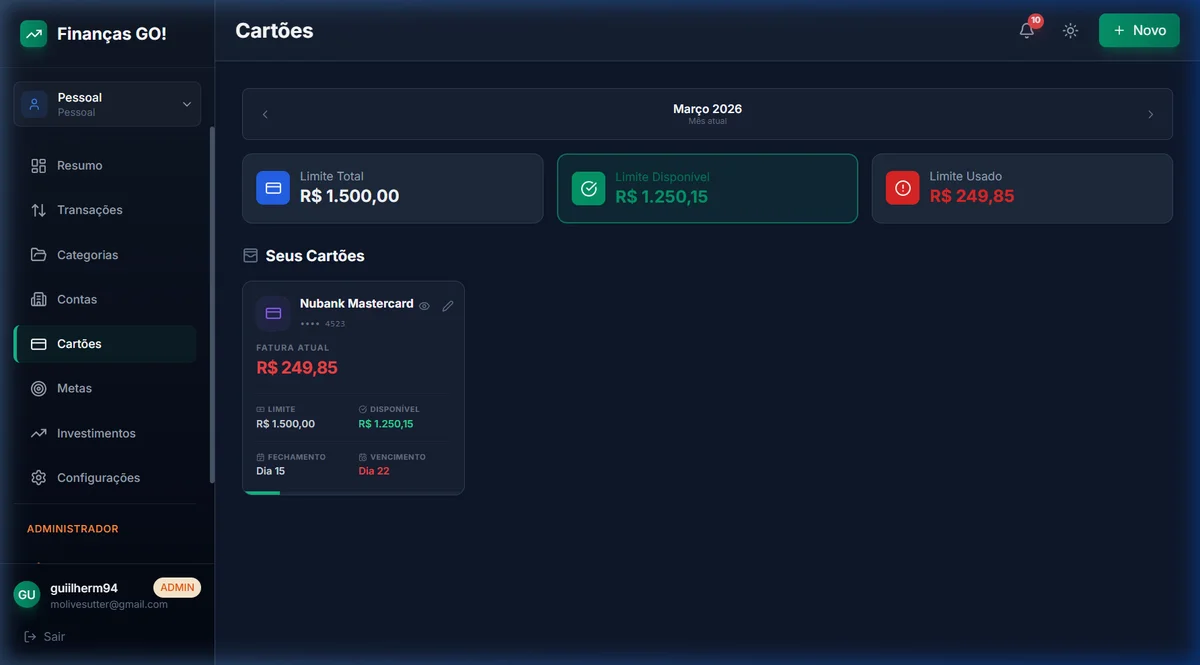This screenshot has width=1200, height=665.
Task: Go to next month with right chevron
Action: (x=1150, y=114)
